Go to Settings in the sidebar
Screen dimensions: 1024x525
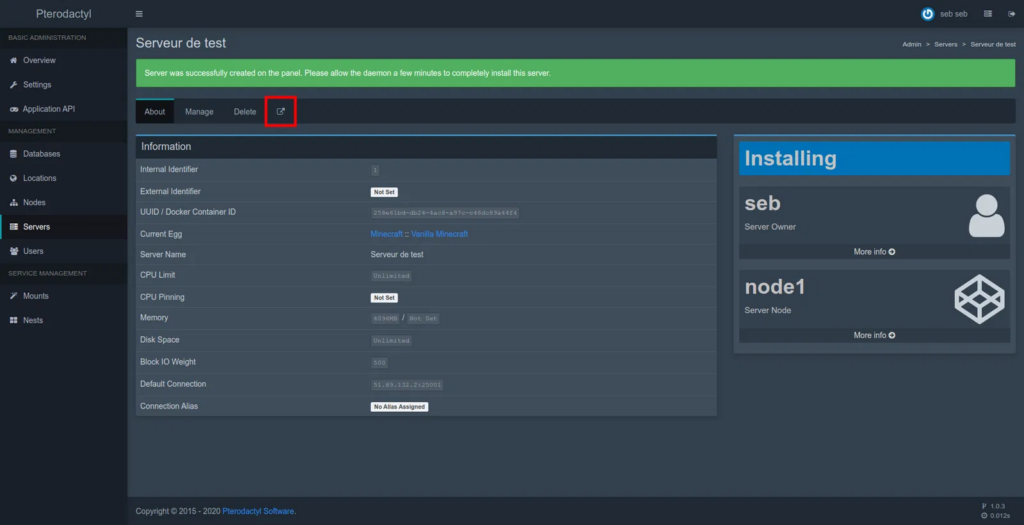pyautogui.click(x=37, y=85)
